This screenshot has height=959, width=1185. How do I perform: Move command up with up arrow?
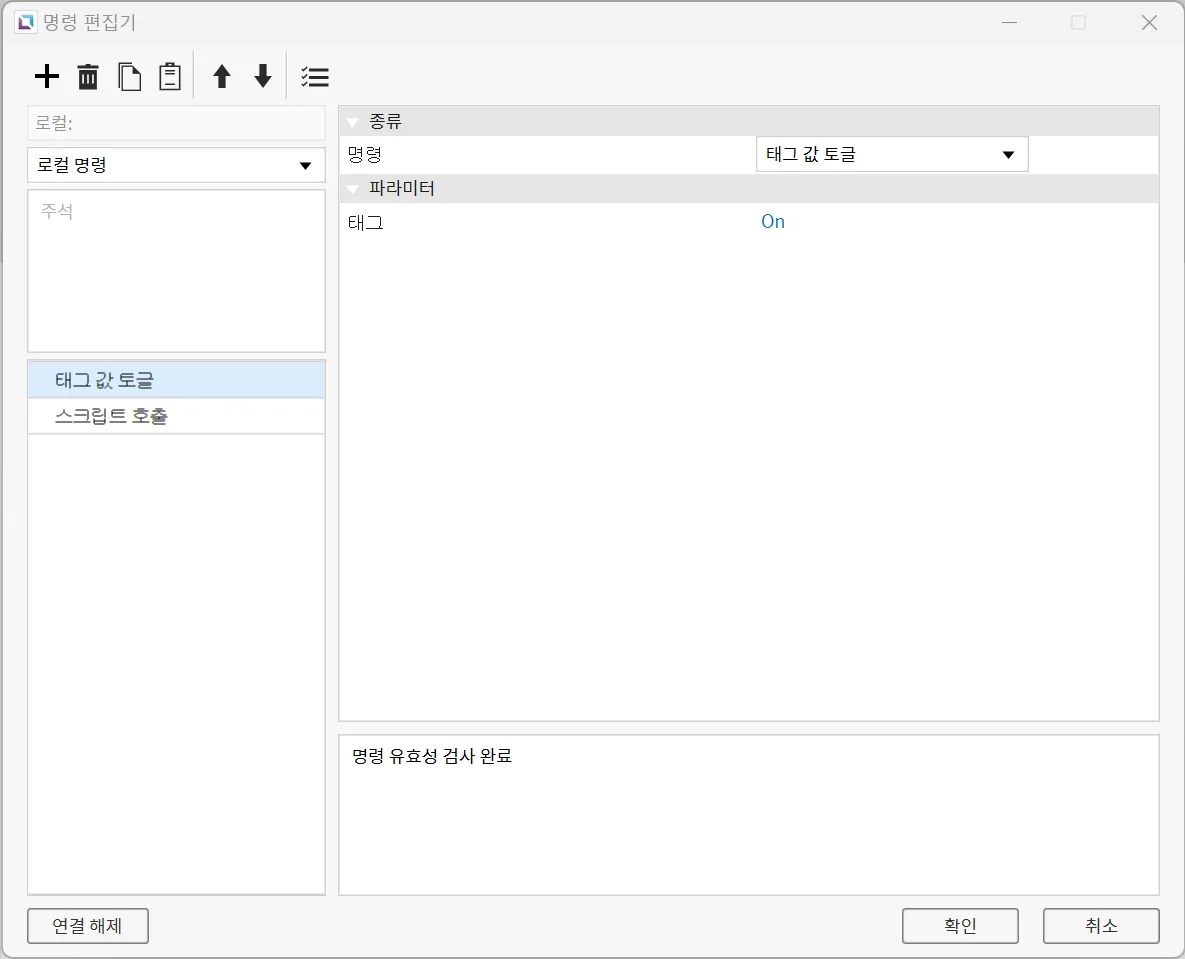222,77
